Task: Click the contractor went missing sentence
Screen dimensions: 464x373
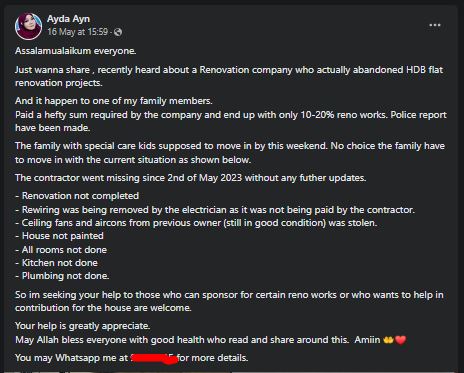Action: [191, 178]
